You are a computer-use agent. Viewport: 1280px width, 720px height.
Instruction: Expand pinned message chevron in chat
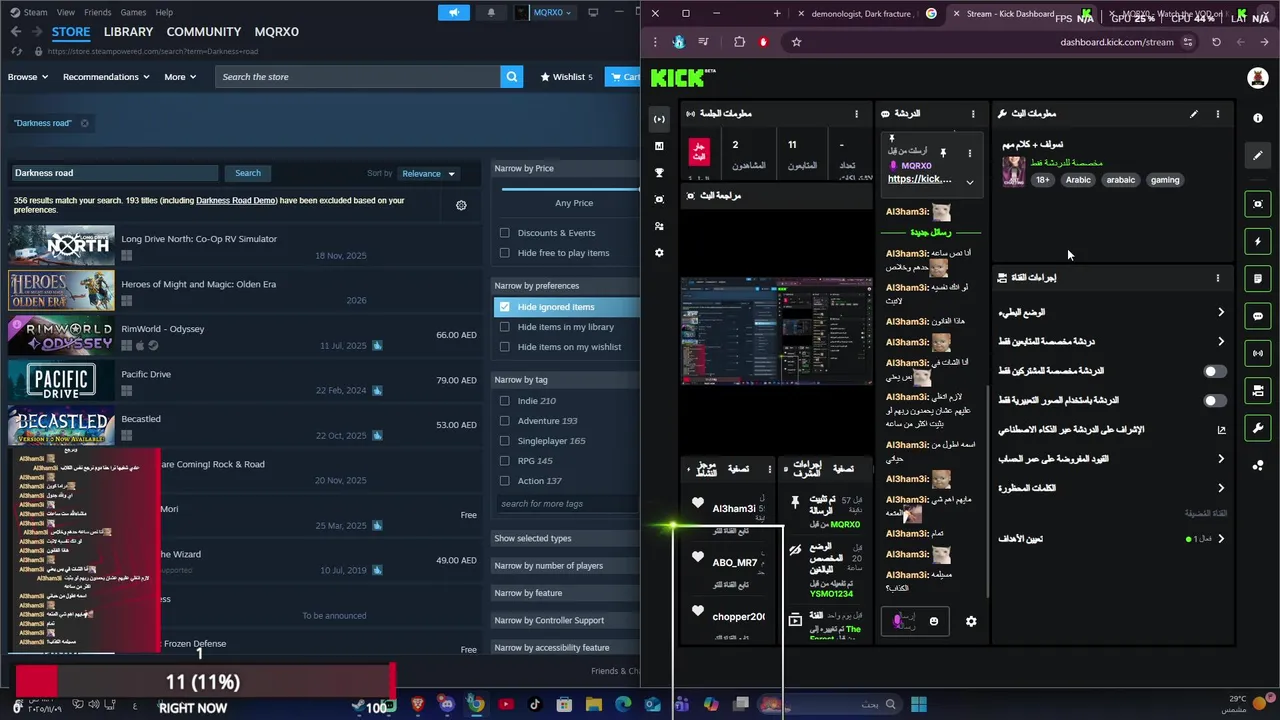tap(969, 182)
